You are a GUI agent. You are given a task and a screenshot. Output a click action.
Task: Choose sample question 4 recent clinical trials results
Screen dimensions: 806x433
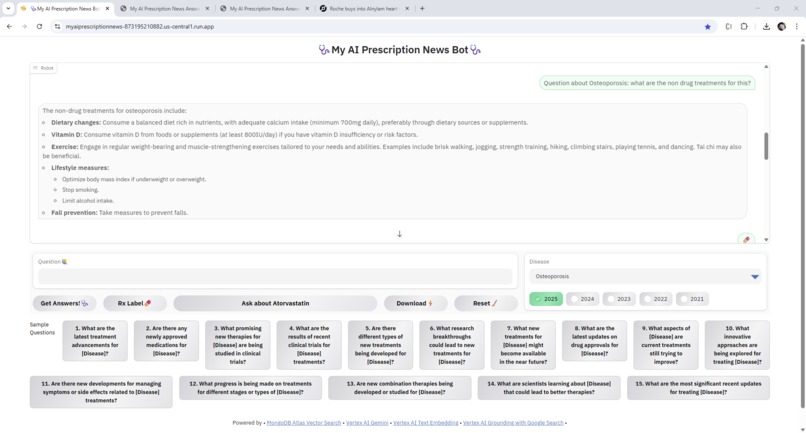click(309, 345)
